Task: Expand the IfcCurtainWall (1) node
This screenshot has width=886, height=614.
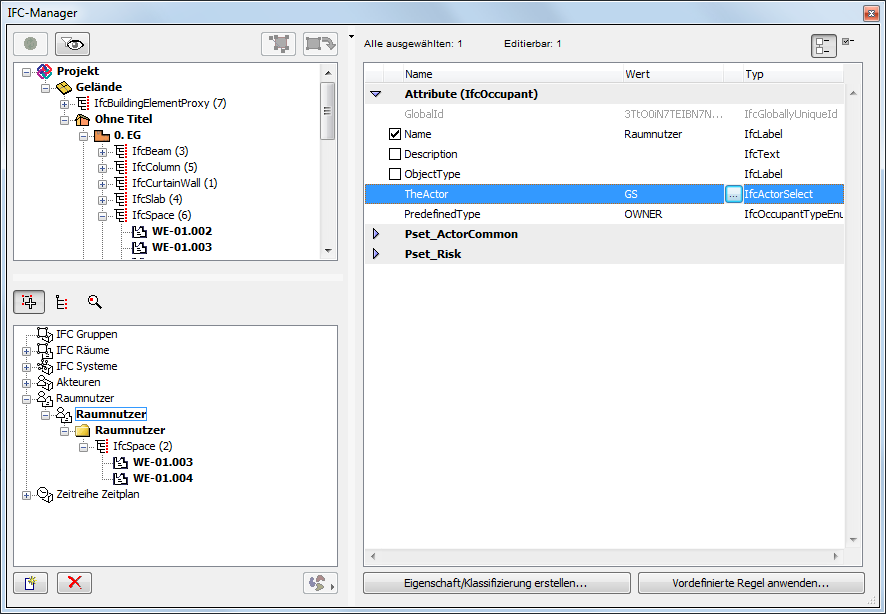Action: click(x=102, y=184)
